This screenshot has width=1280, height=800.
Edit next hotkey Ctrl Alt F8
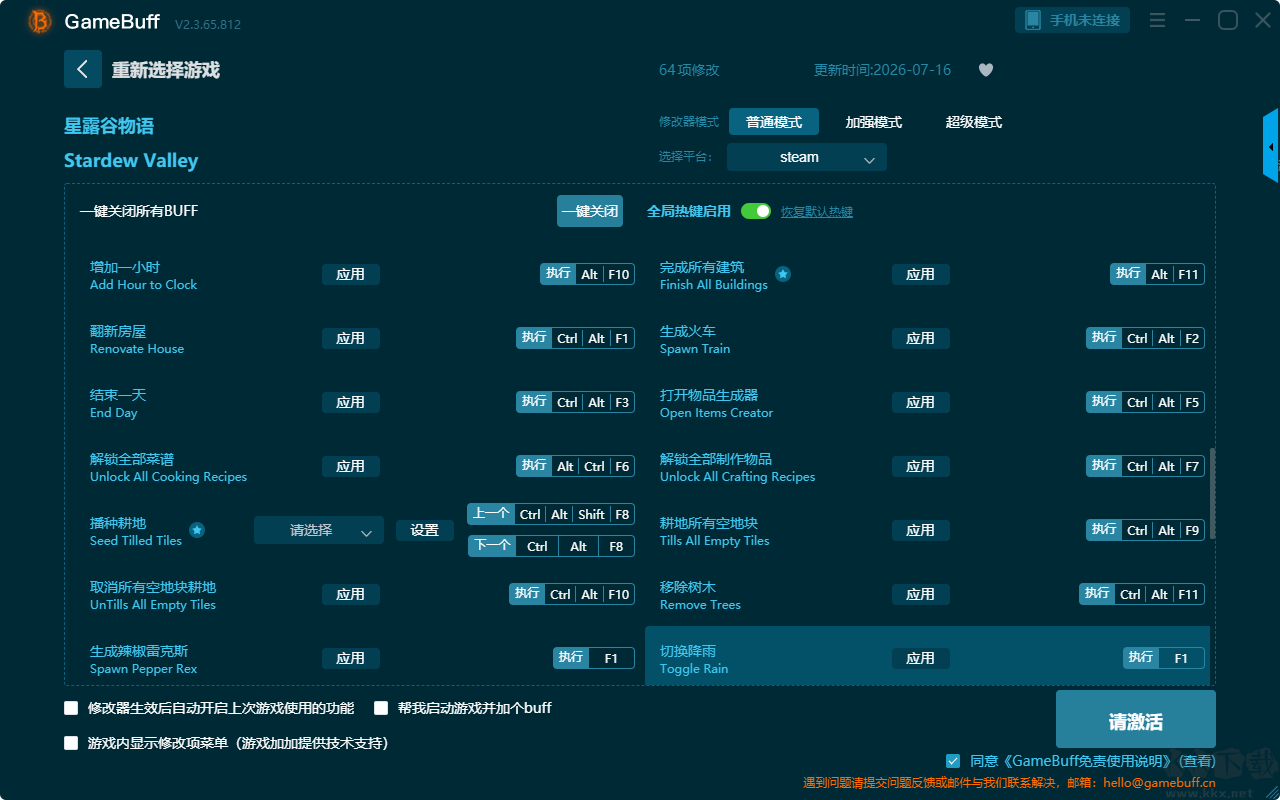coord(551,546)
